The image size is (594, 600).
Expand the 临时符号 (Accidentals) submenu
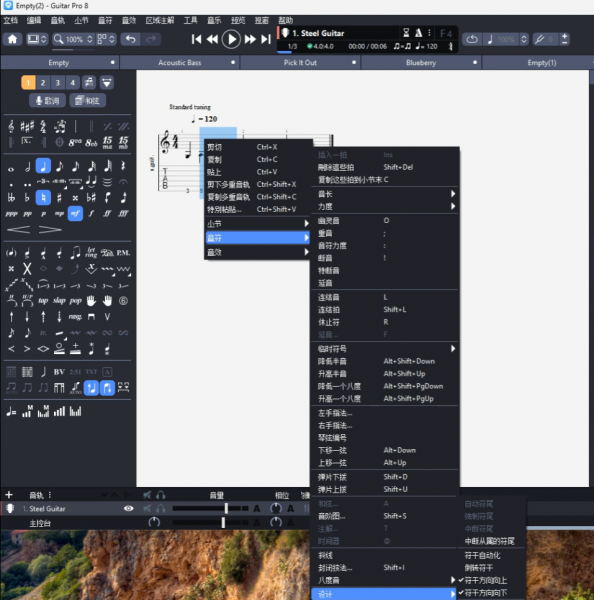(385, 349)
